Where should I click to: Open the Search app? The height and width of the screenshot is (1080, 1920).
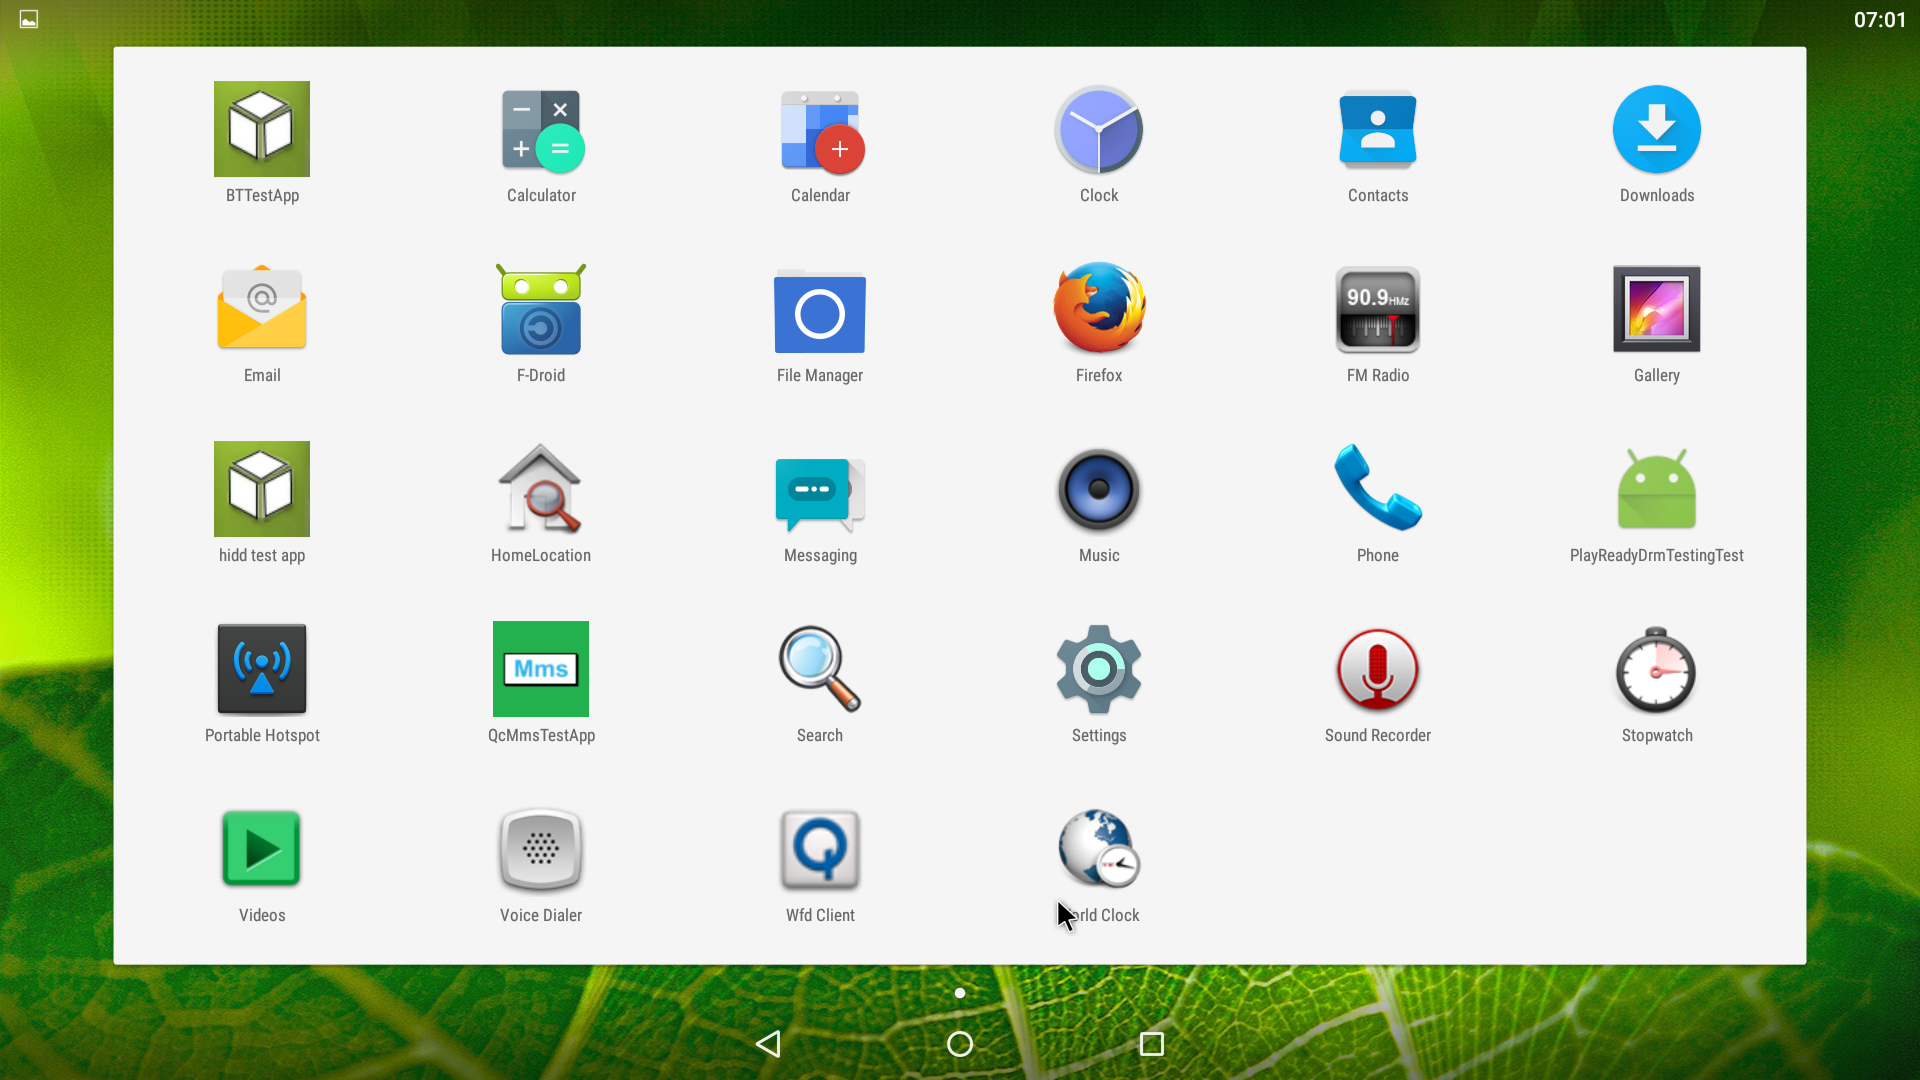point(820,669)
